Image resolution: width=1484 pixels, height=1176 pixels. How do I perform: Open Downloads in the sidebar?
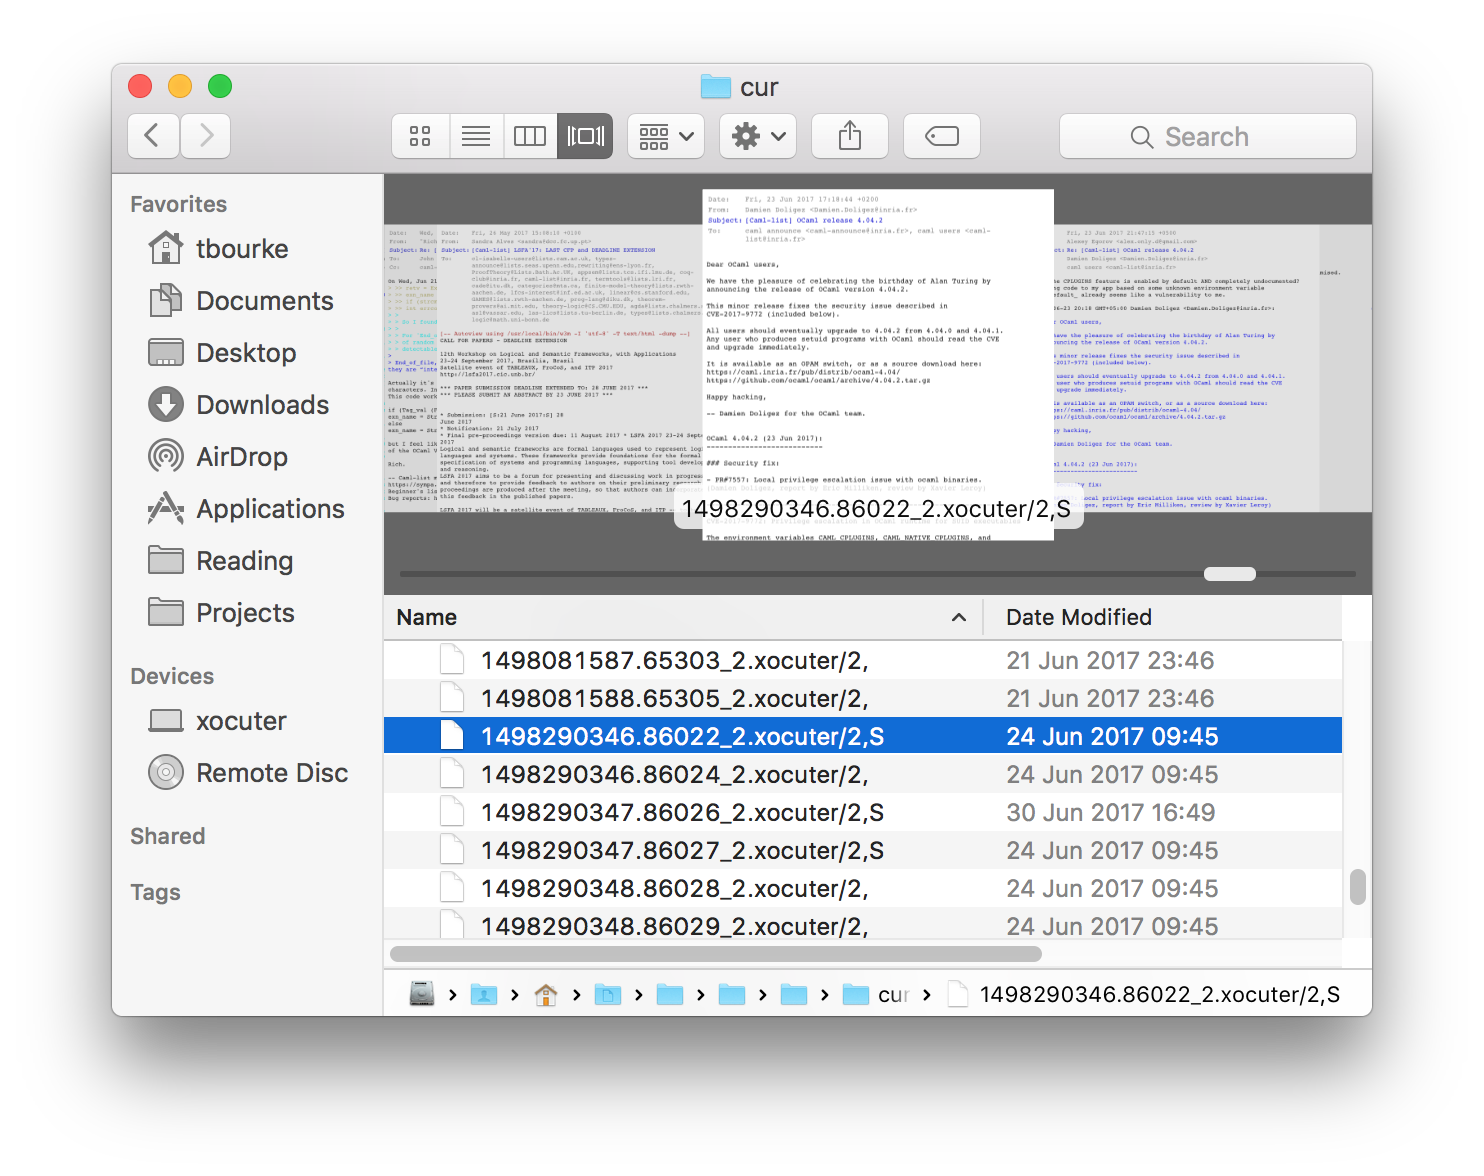click(239, 405)
